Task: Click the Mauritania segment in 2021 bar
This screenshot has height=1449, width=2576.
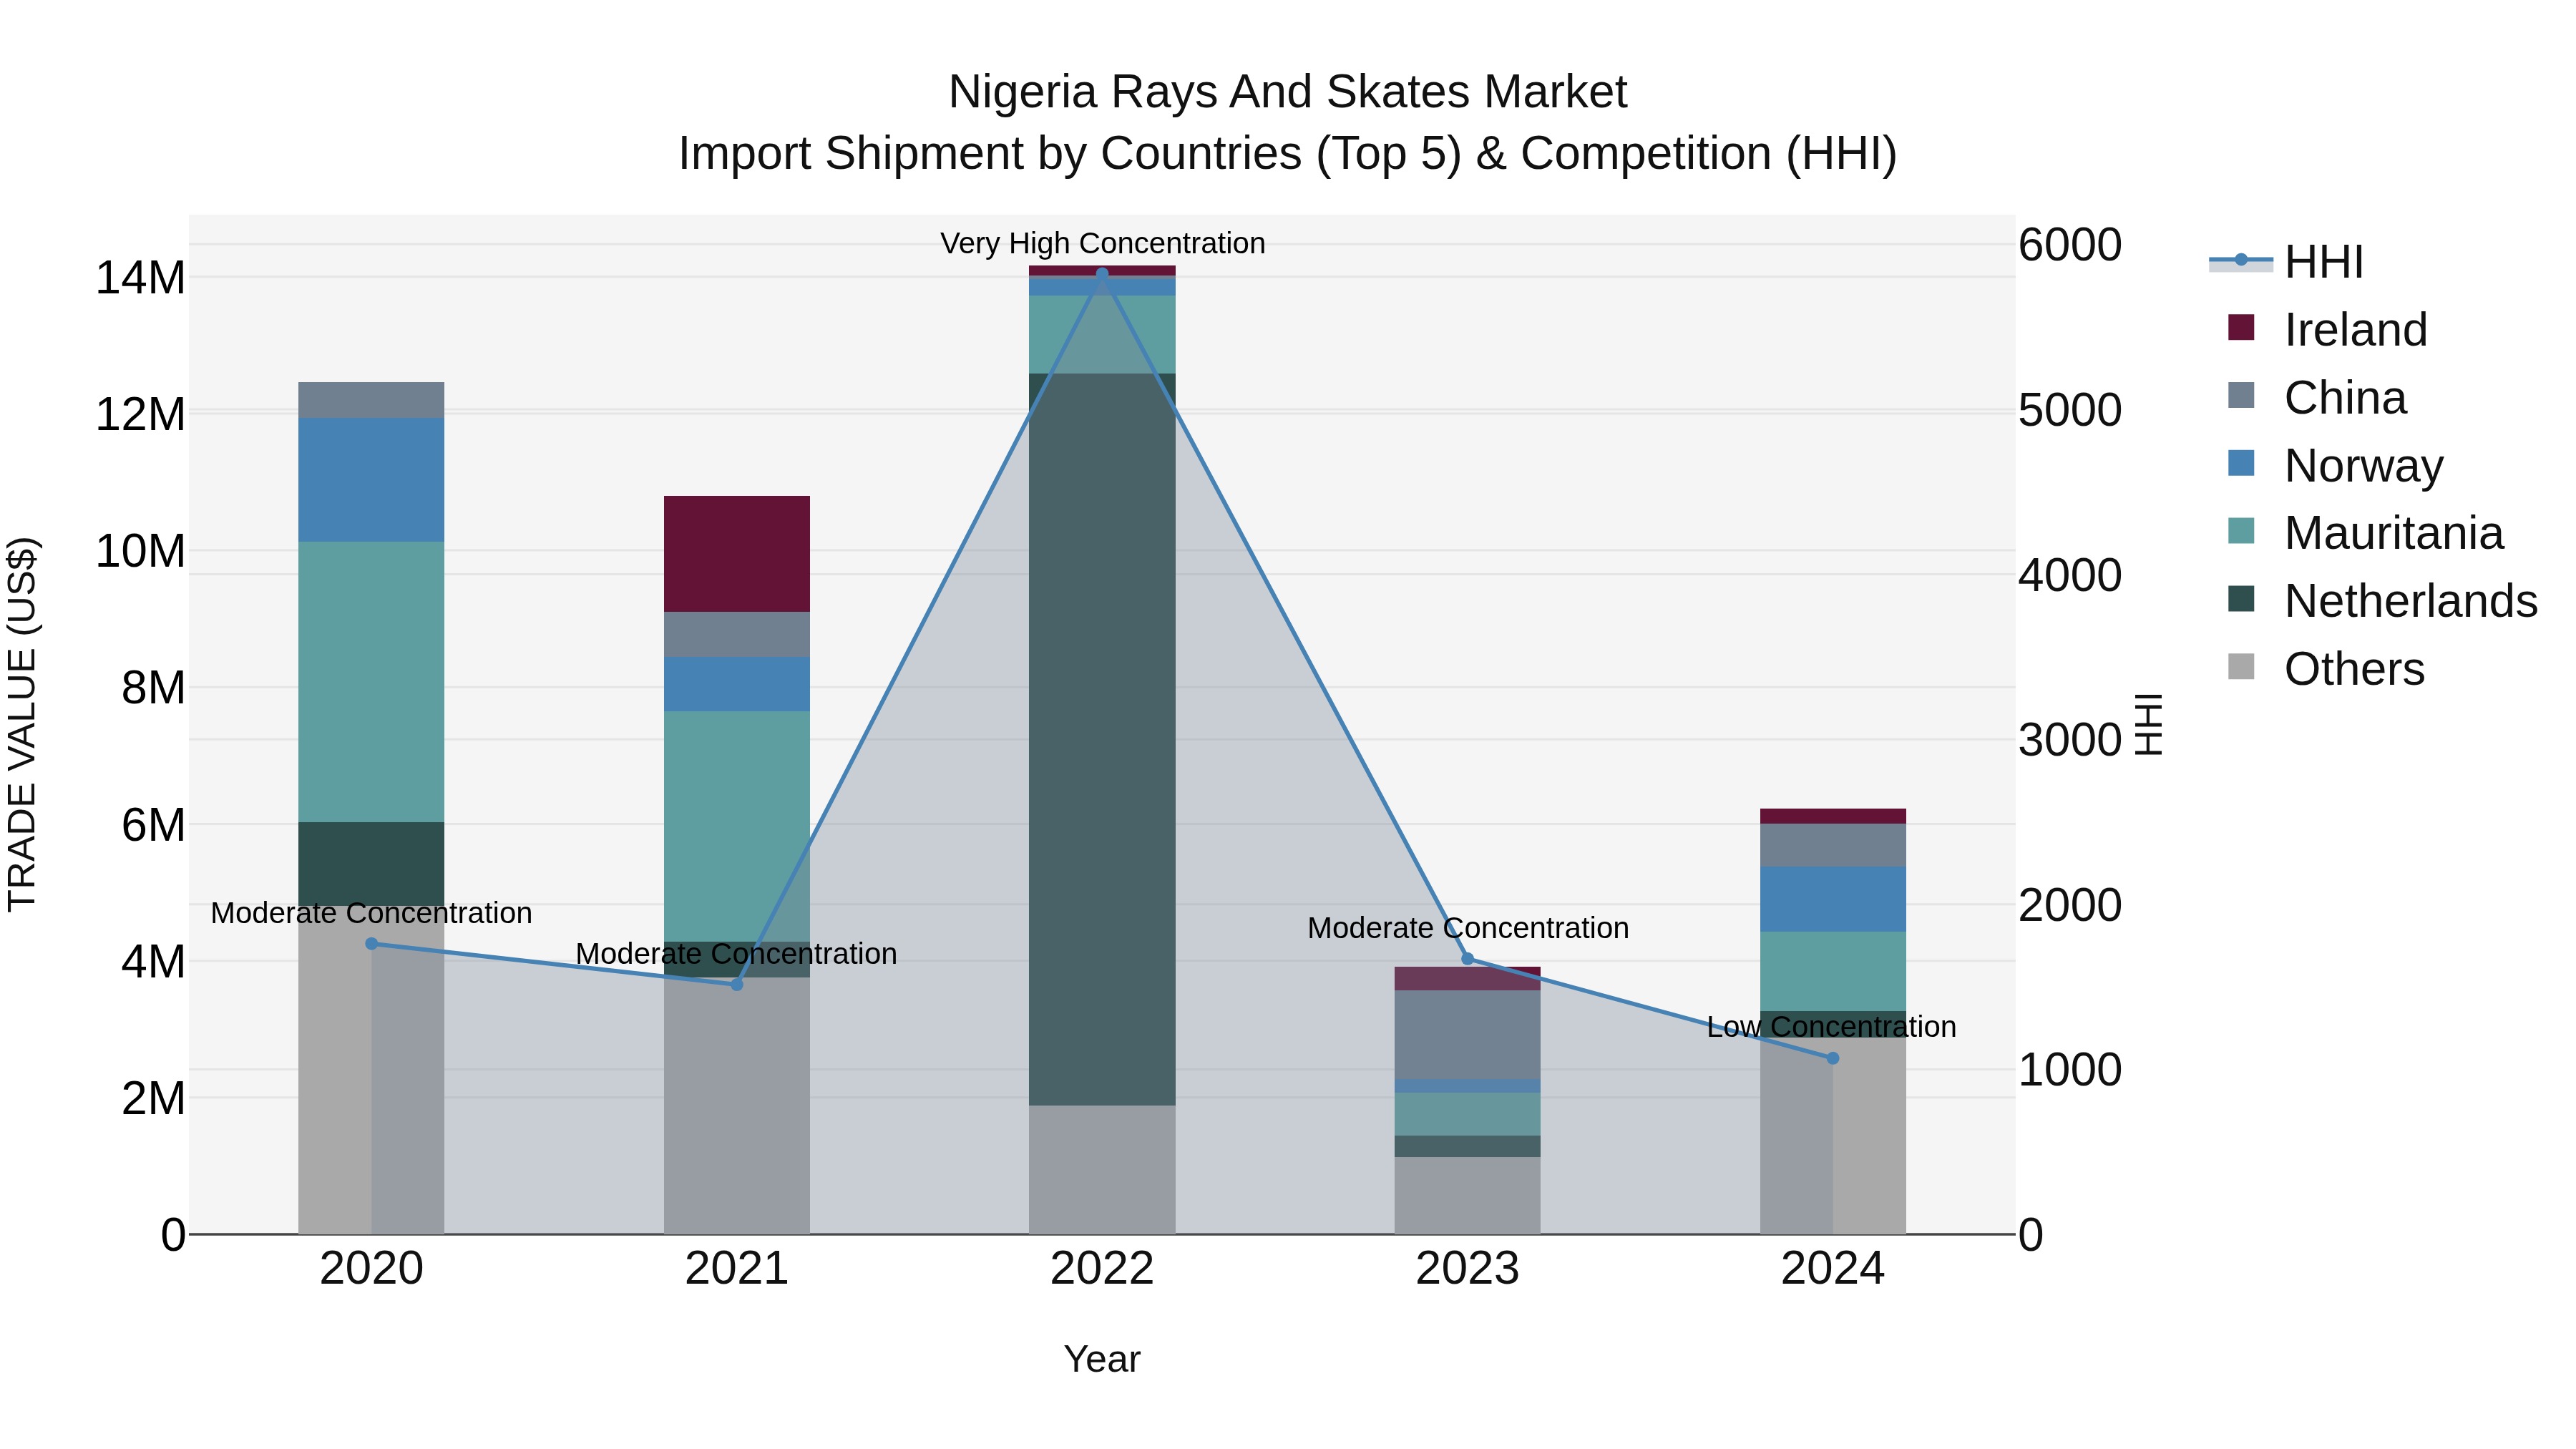Action: [737, 827]
